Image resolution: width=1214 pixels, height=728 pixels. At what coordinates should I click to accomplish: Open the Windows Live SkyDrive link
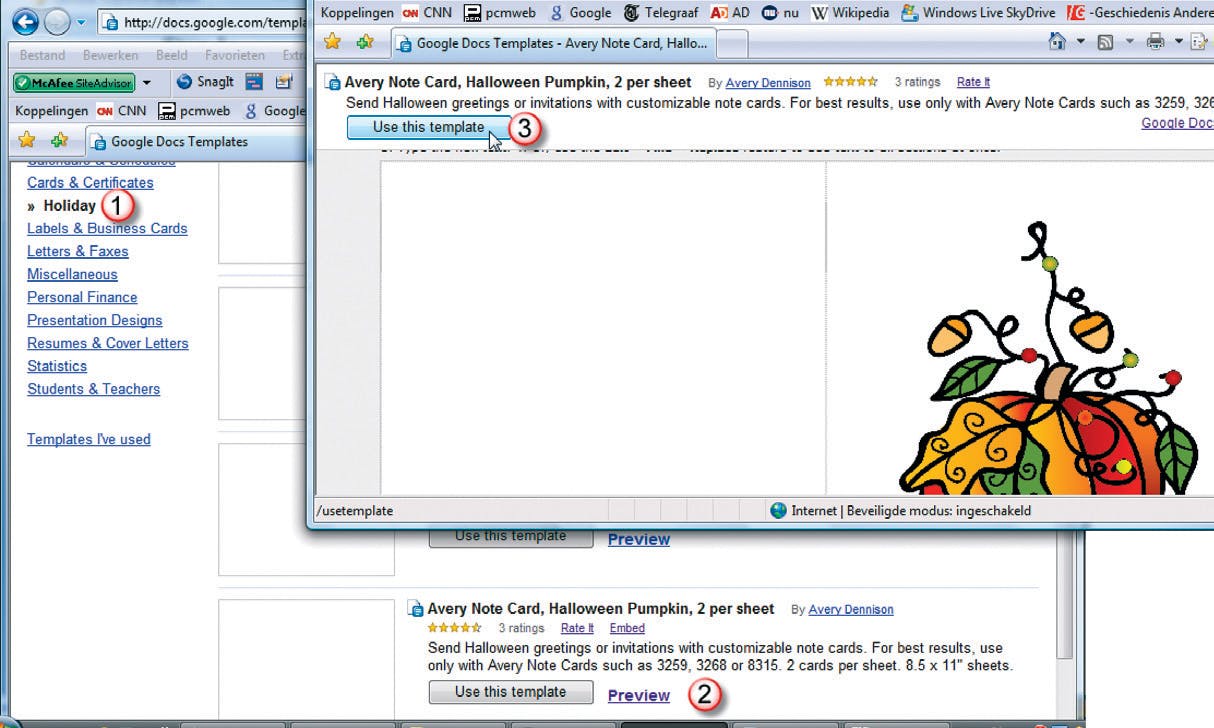978,13
